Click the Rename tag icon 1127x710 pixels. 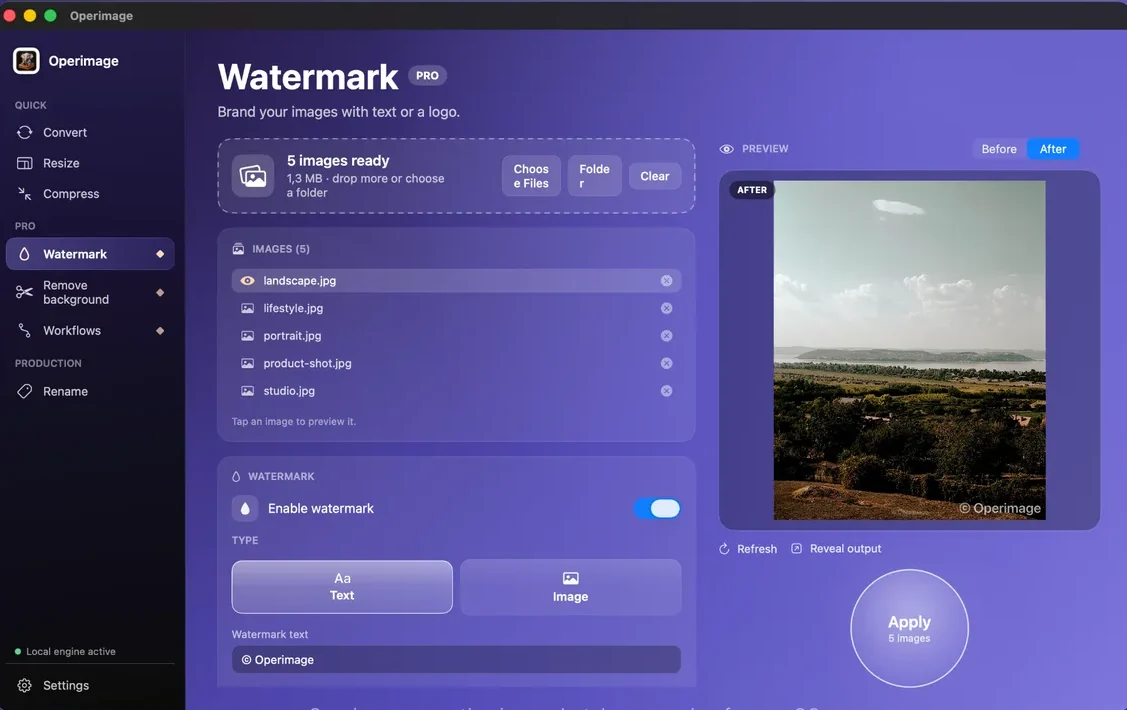[24, 392]
